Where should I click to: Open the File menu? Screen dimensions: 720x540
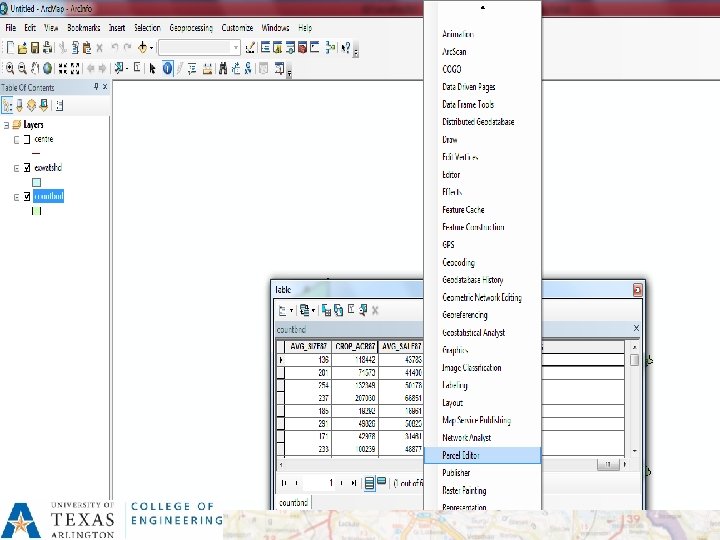click(11, 28)
